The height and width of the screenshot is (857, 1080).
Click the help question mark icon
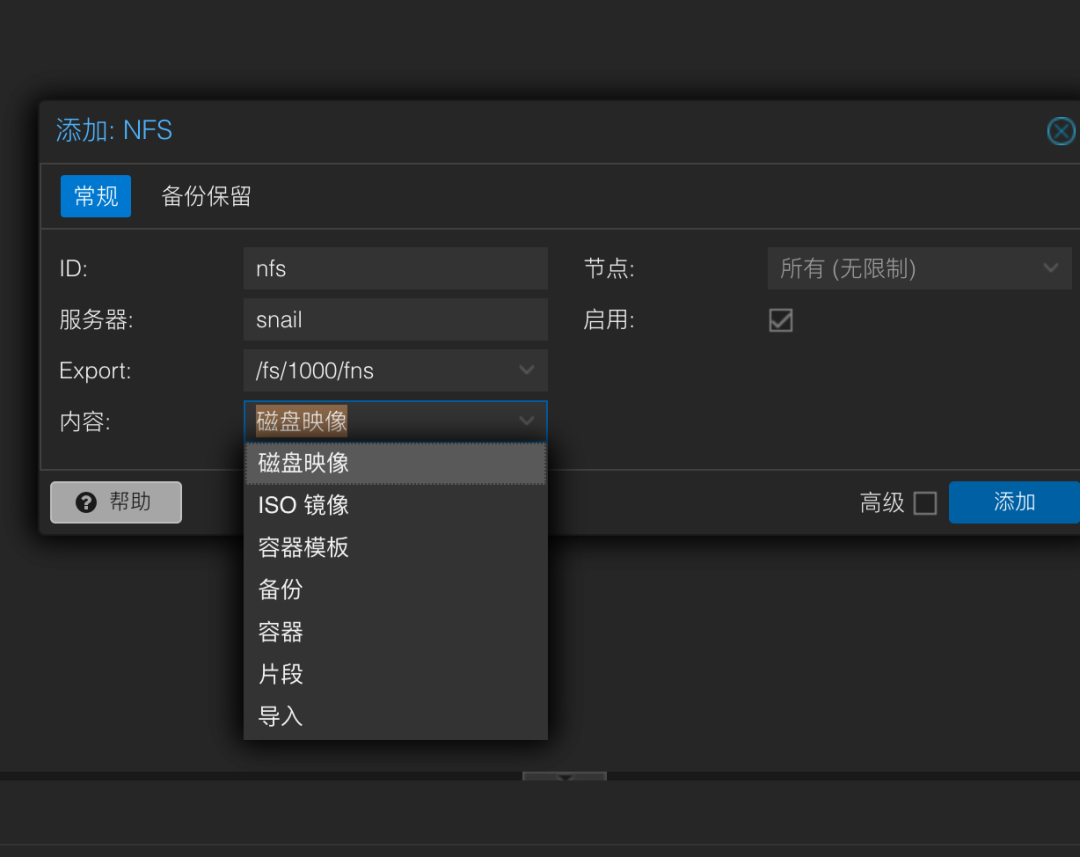(x=86, y=502)
